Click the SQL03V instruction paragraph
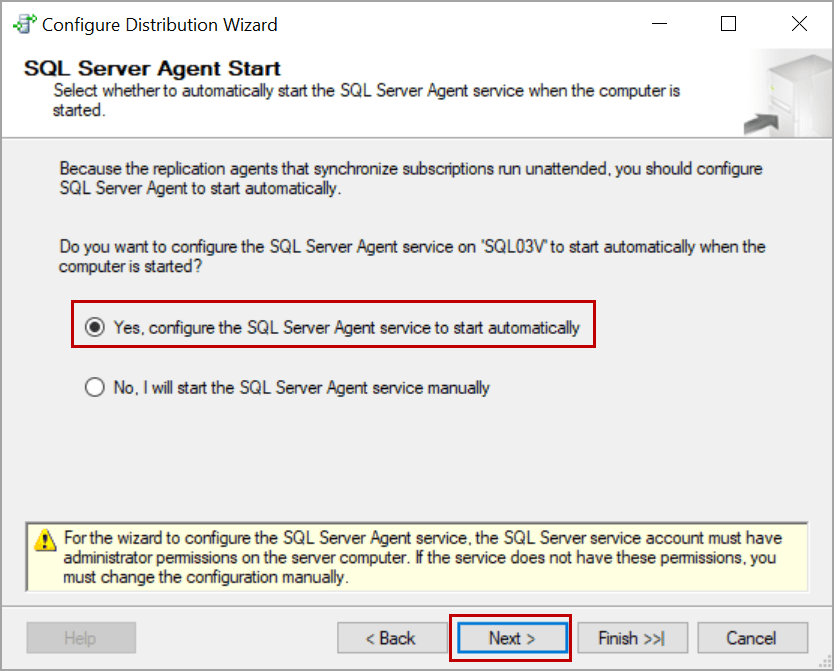The image size is (834, 671). click(x=412, y=254)
